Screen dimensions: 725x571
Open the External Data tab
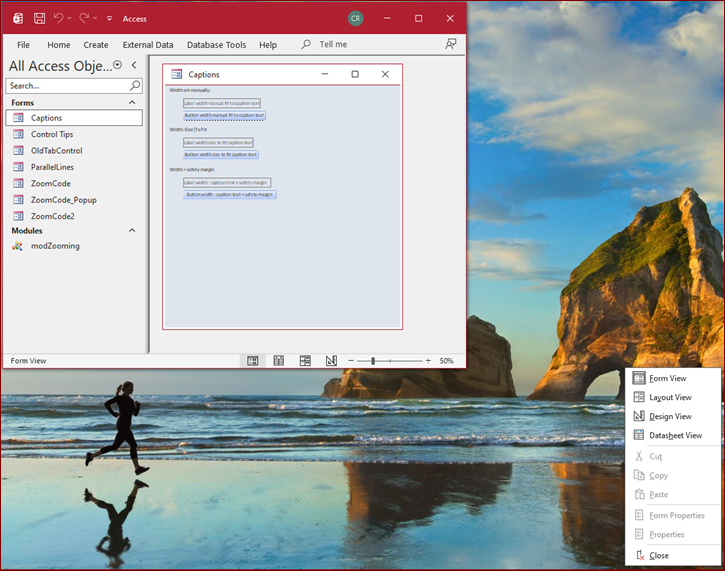coord(148,45)
